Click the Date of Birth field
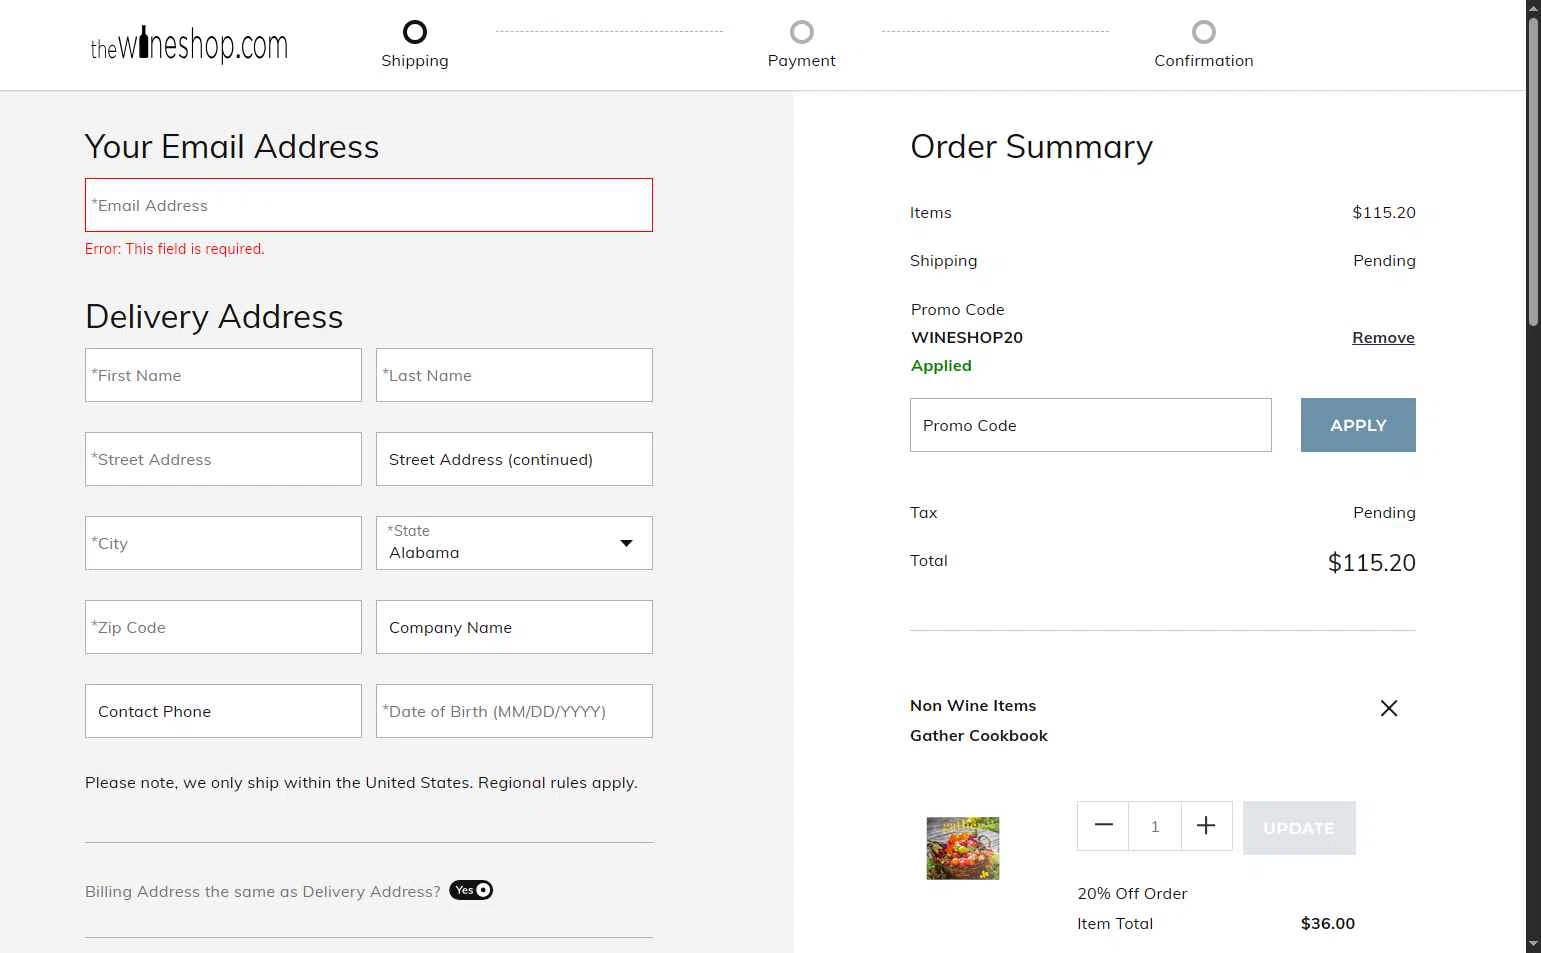Image resolution: width=1541 pixels, height=953 pixels. click(x=514, y=711)
